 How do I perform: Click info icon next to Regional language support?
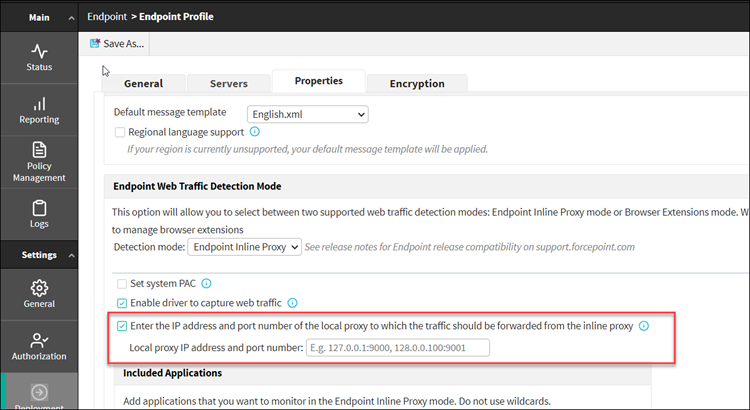point(255,132)
